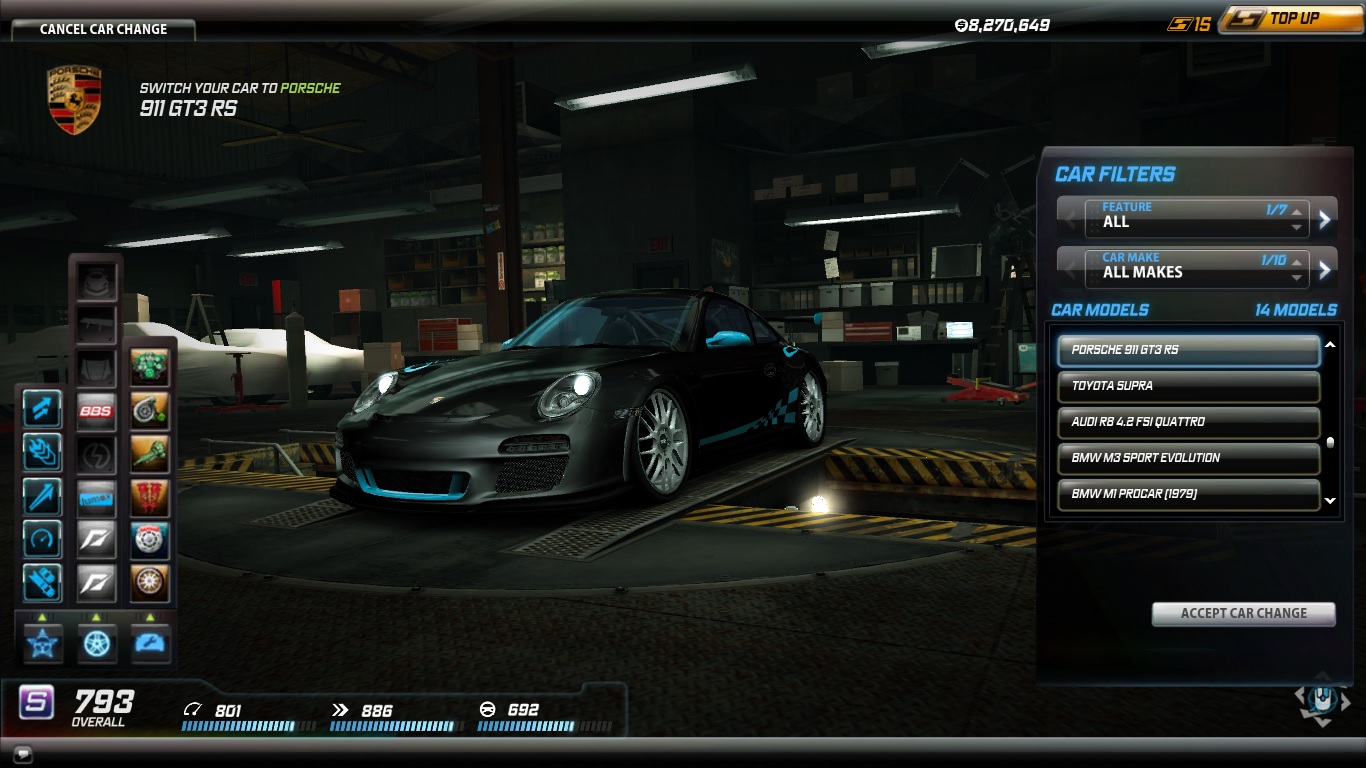Viewport: 1366px width, 768px height.
Task: Click the CAR FILTERS heading
Action: [x=1115, y=174]
